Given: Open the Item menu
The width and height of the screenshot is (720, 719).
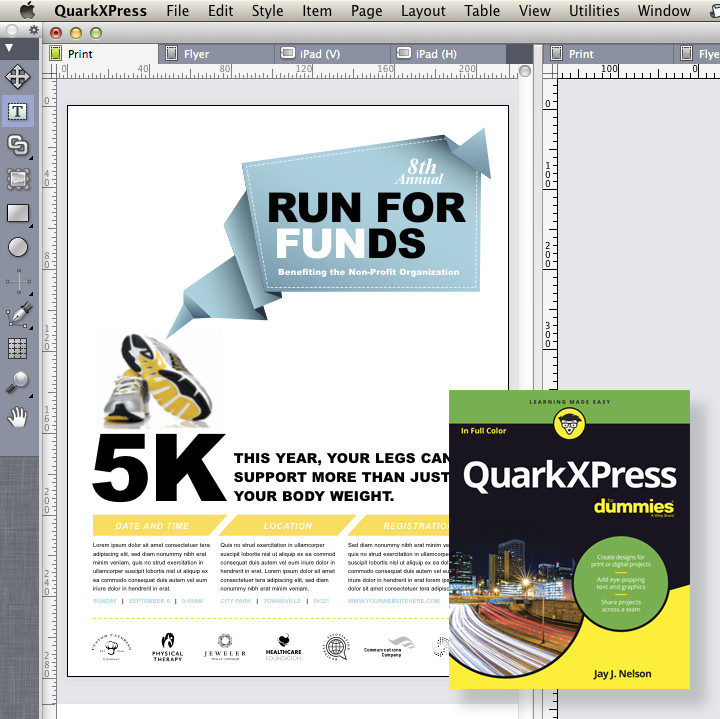Looking at the screenshot, I should coord(317,11).
